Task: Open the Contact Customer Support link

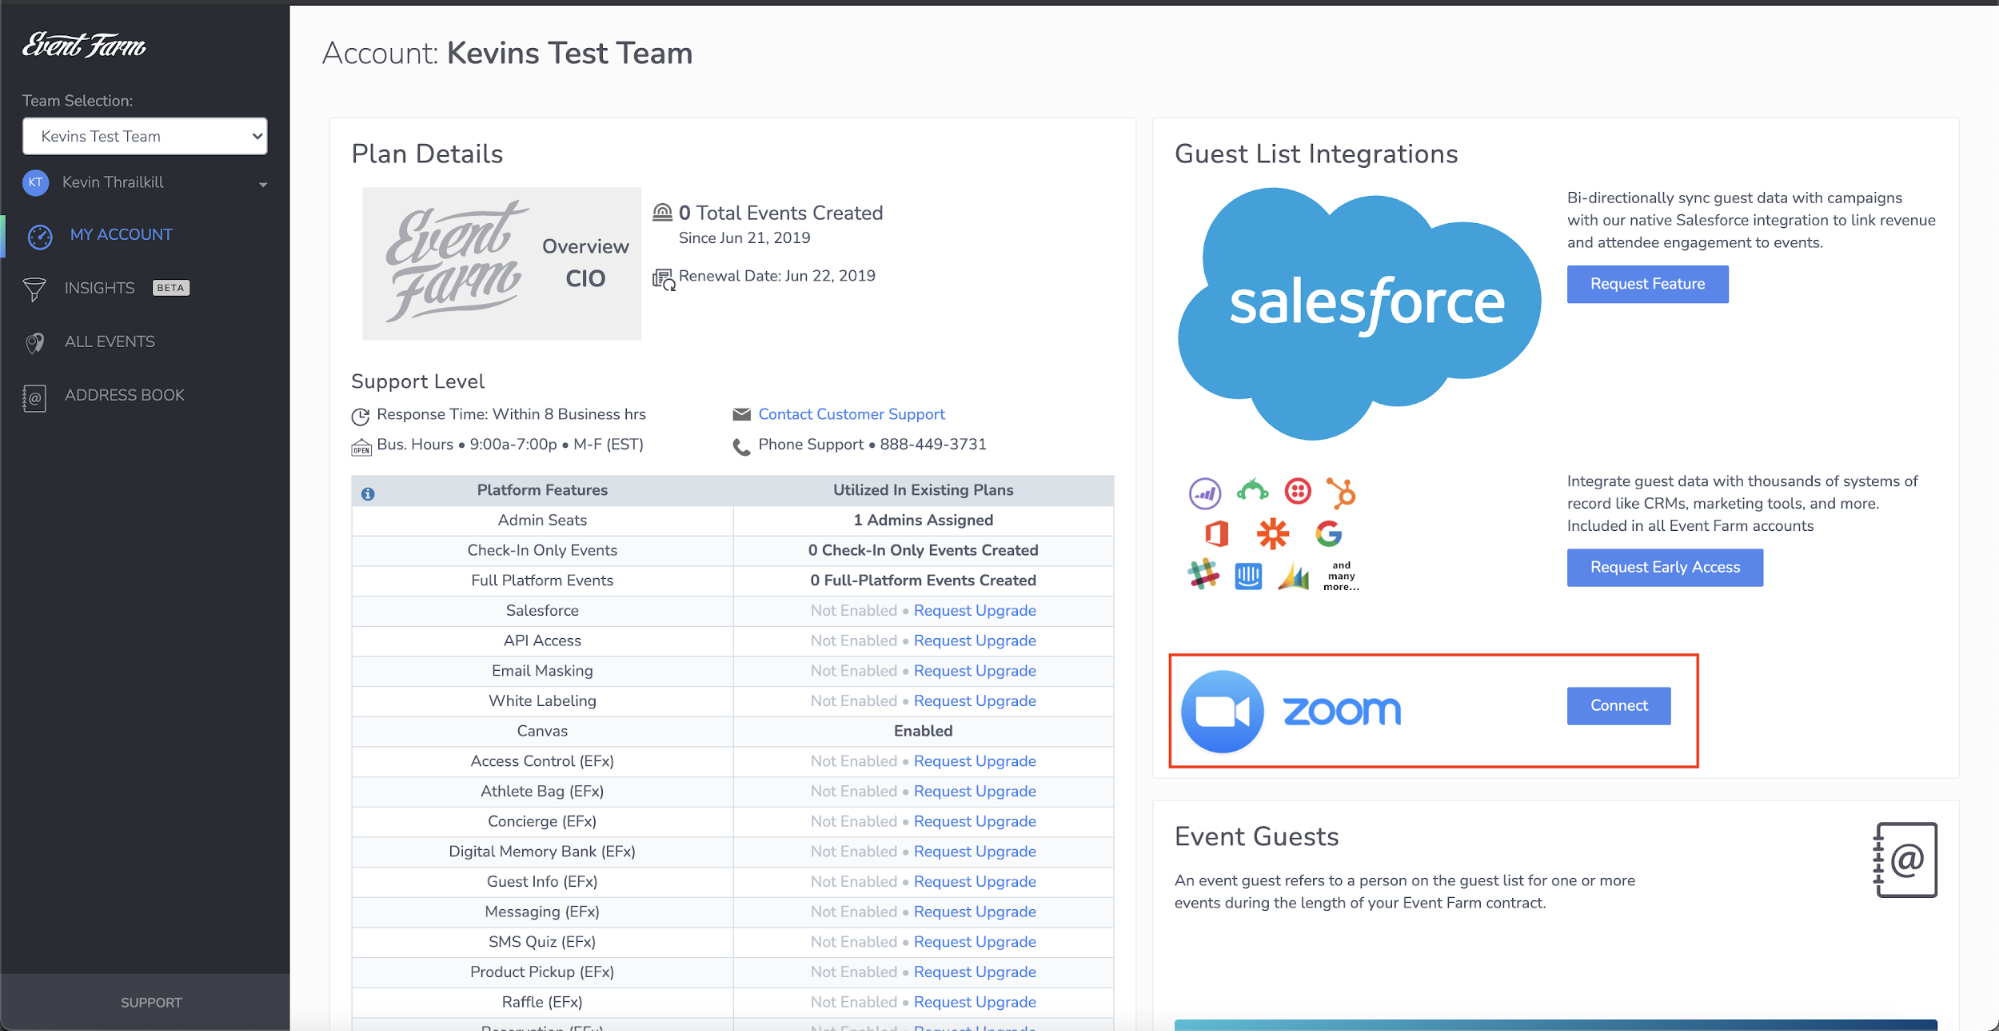Action: coord(851,414)
